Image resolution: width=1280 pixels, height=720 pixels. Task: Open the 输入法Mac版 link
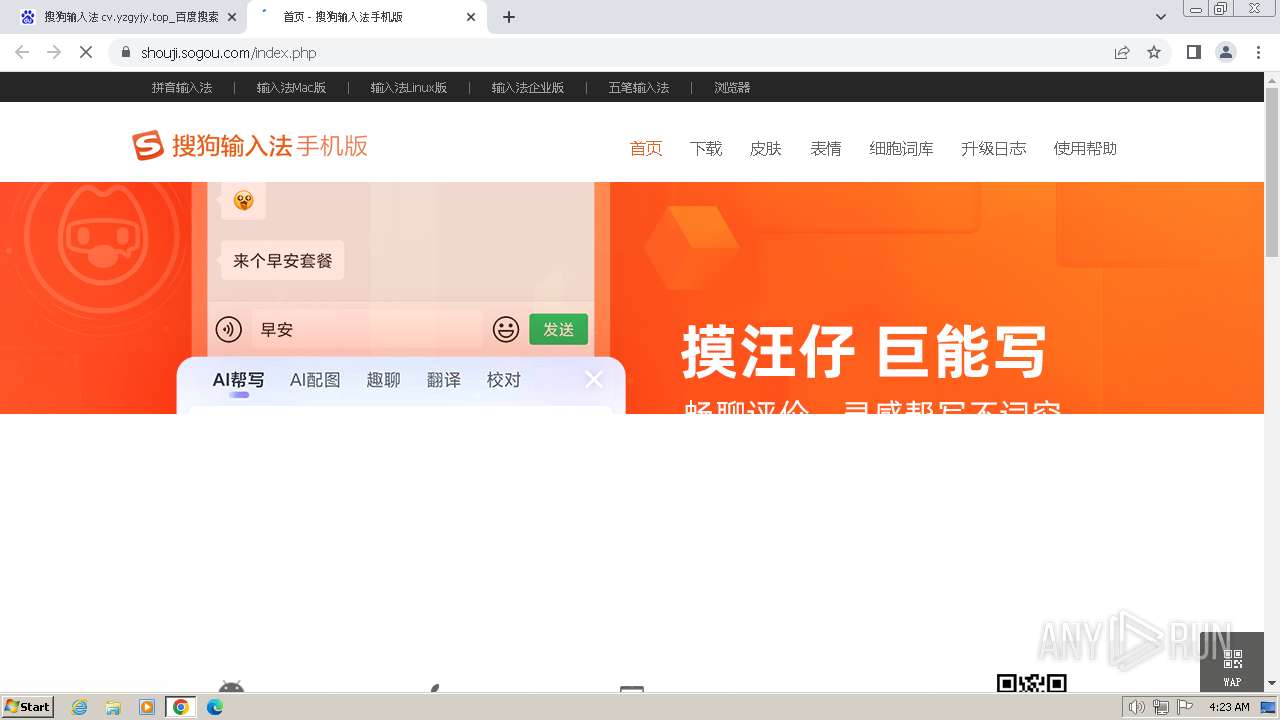pyautogui.click(x=291, y=88)
